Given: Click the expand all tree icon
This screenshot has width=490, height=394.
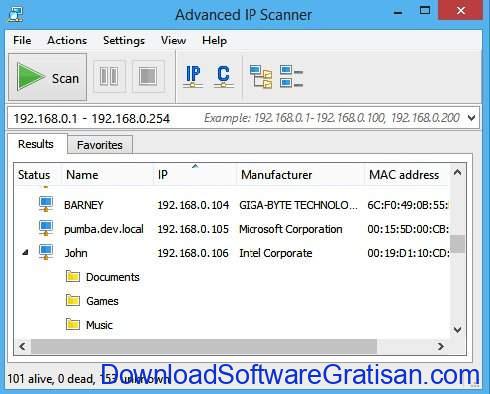Looking at the screenshot, I should point(261,77).
